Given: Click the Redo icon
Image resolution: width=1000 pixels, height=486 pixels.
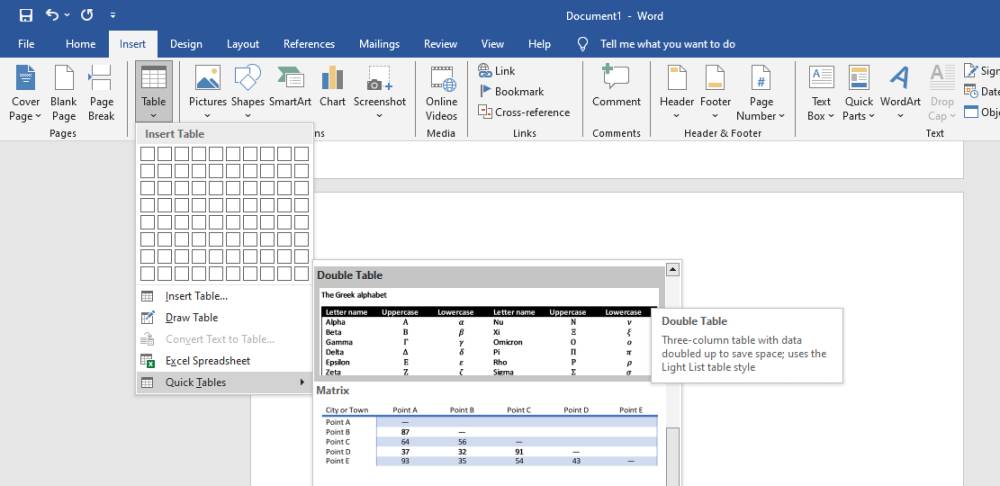Looking at the screenshot, I should [87, 15].
